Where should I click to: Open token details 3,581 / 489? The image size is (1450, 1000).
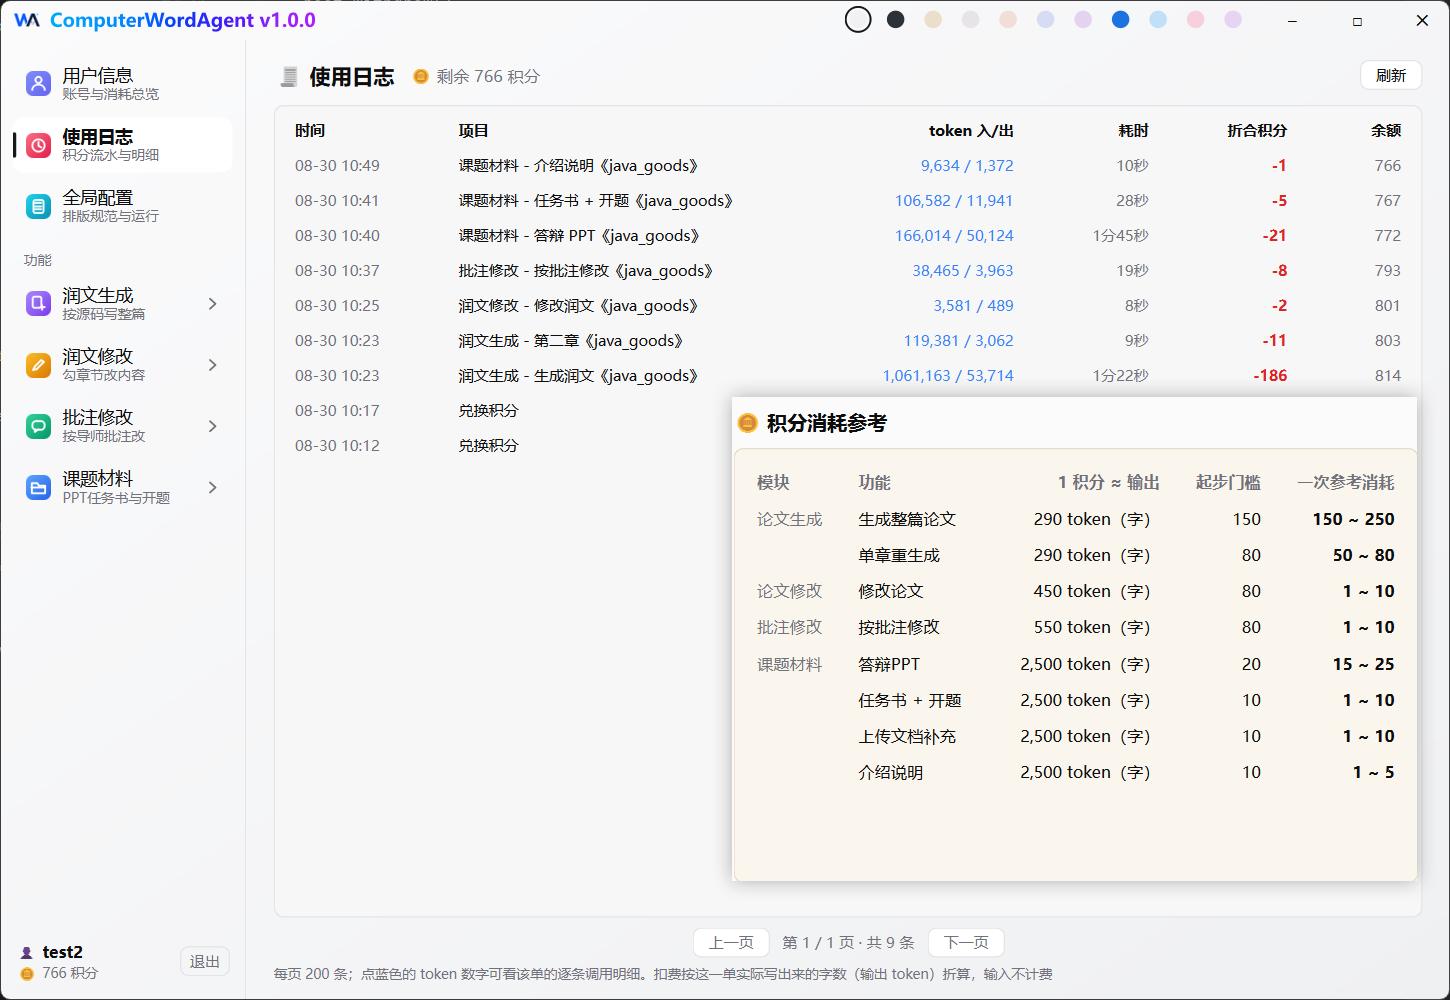click(x=973, y=306)
